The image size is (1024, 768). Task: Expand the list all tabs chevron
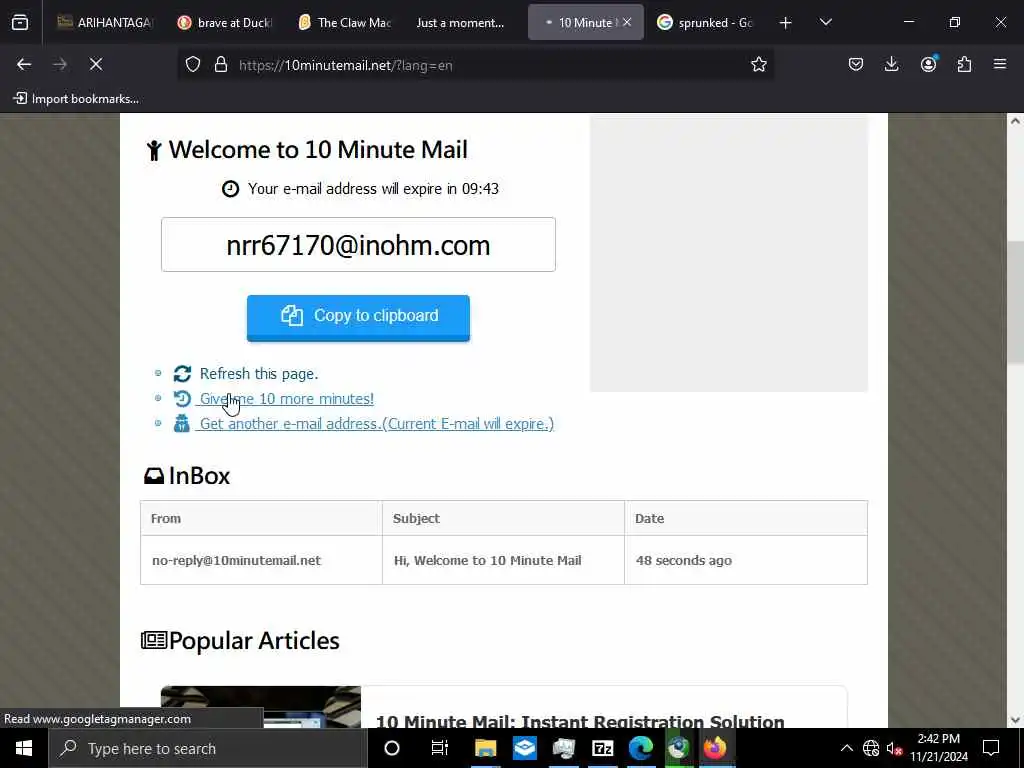825,23
